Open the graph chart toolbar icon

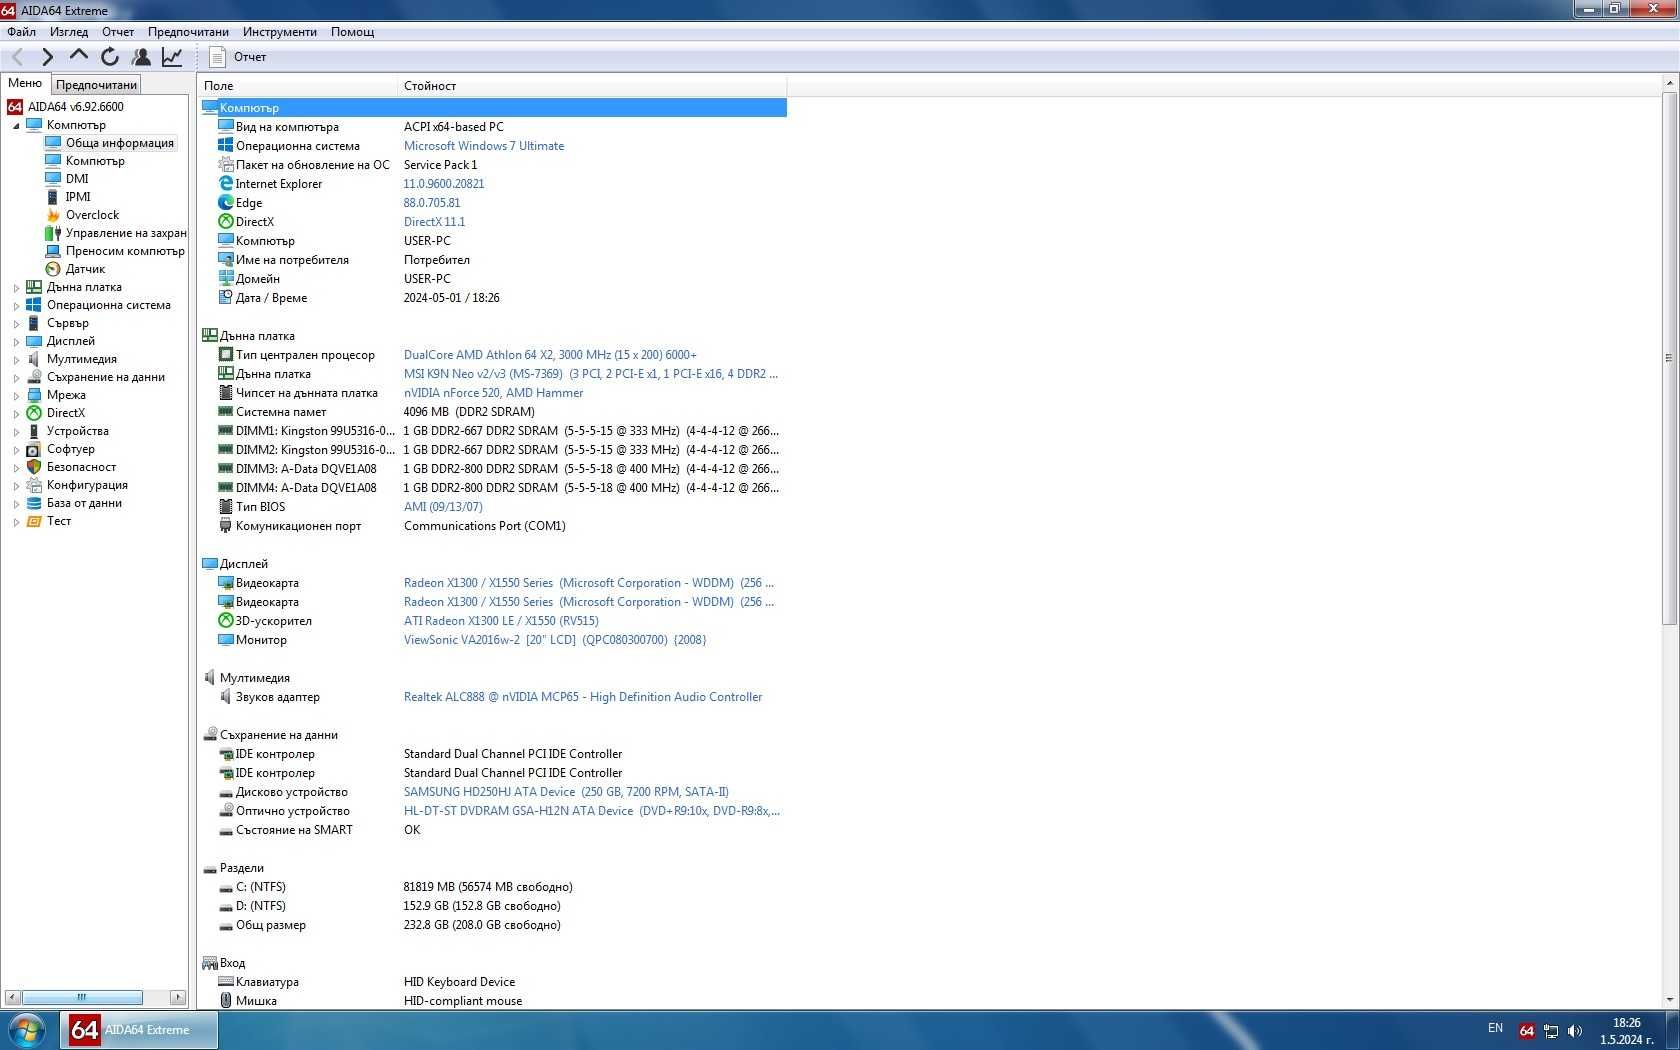coord(172,57)
